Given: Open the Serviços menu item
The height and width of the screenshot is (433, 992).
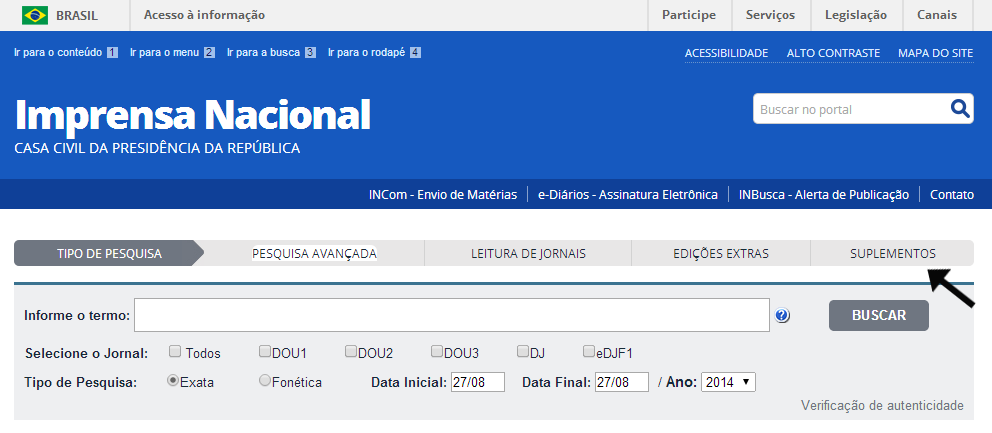Looking at the screenshot, I should point(770,15).
